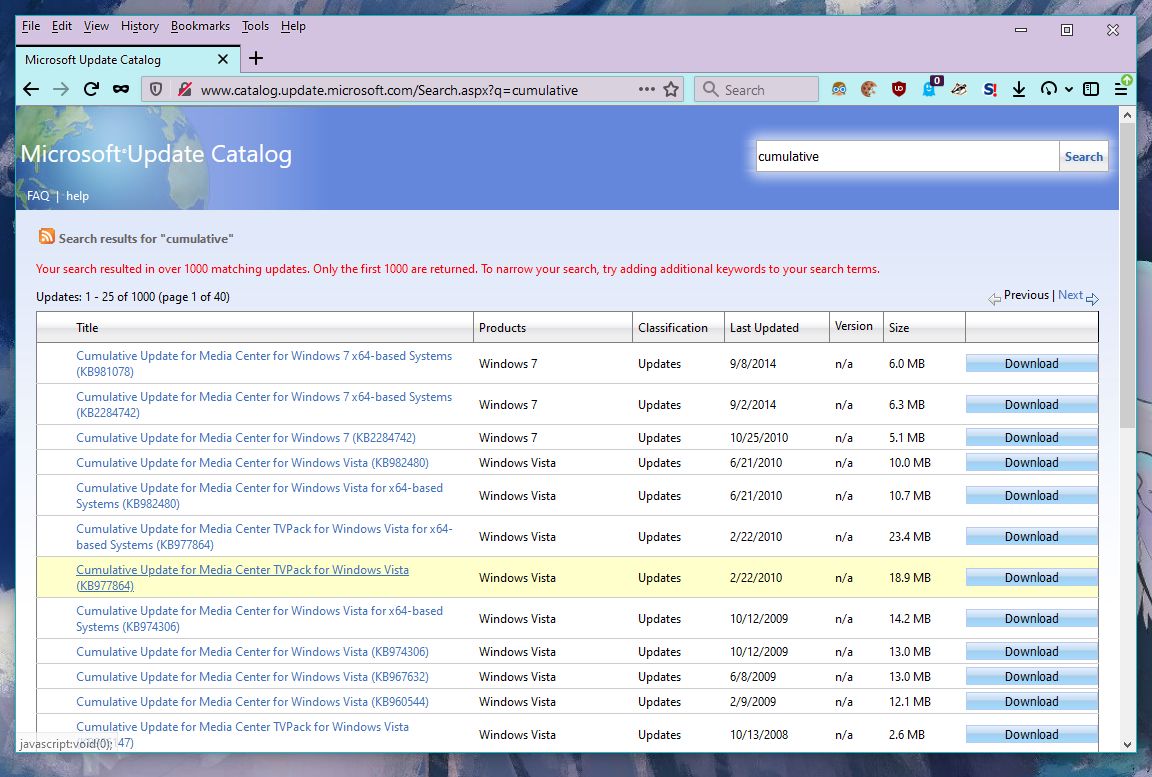
Task: Click the tracking protection shield icon
Action: coord(156,89)
